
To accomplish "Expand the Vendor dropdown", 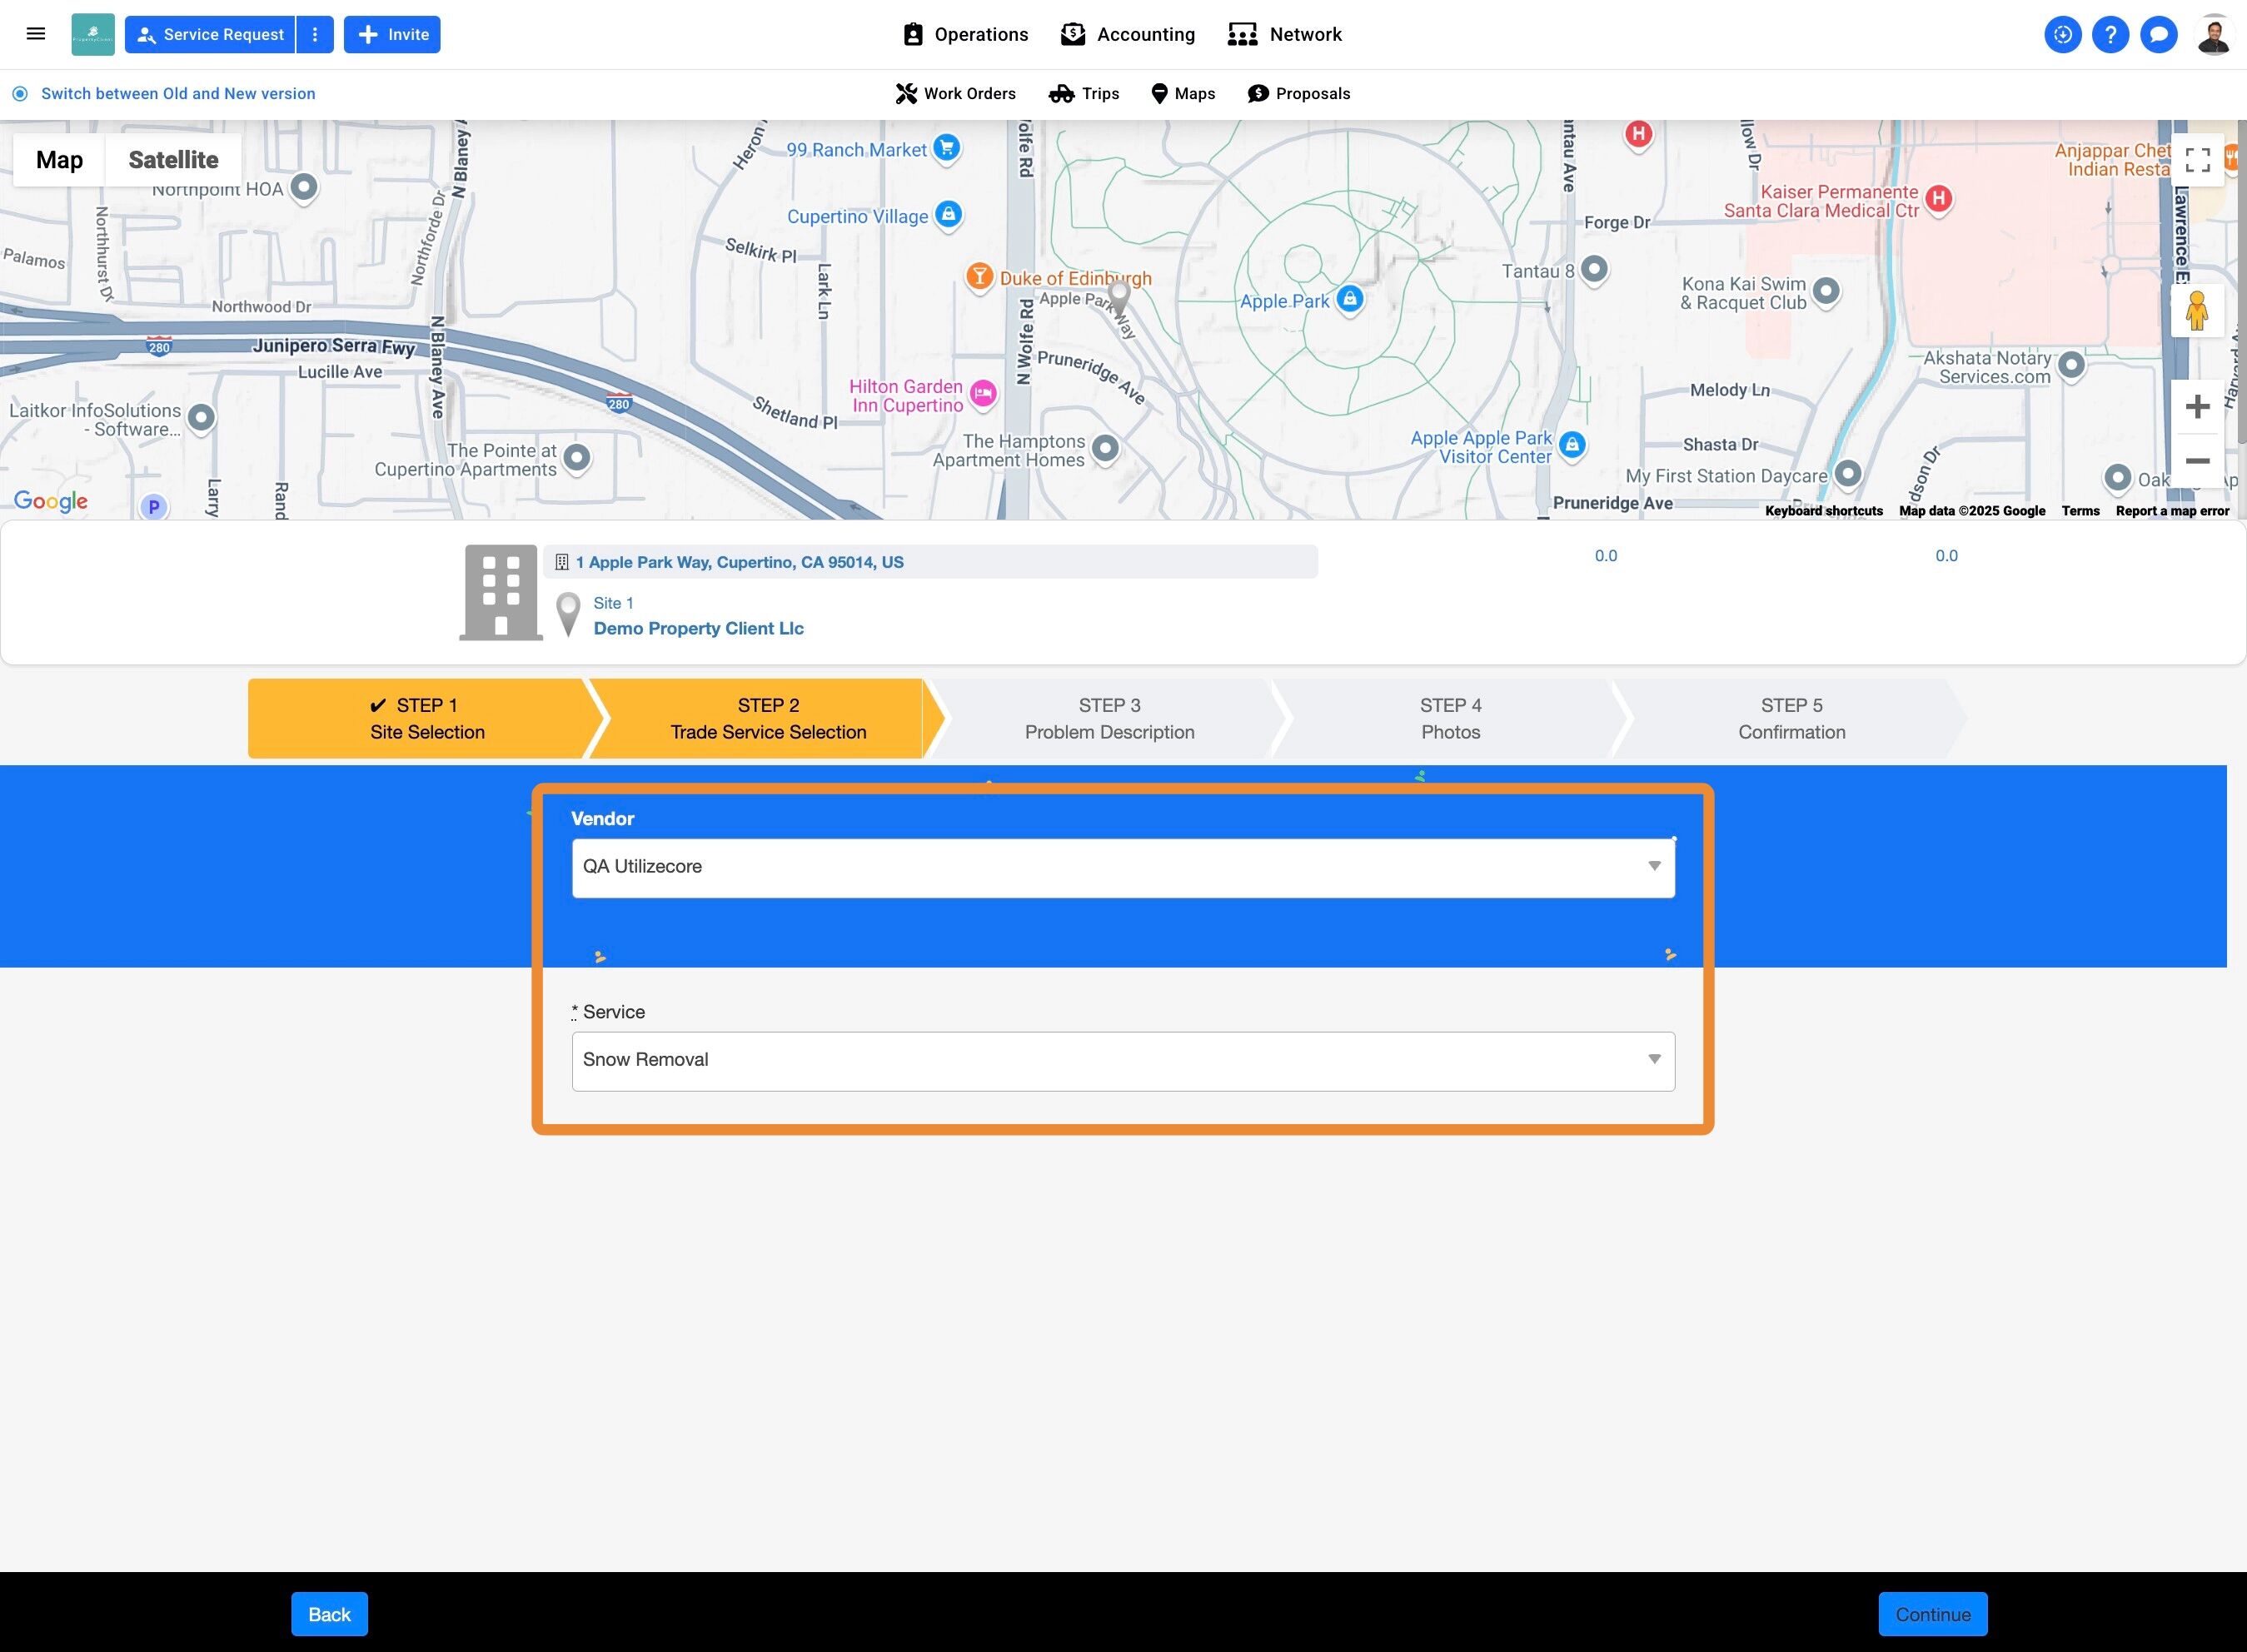I will [x=1122, y=867].
